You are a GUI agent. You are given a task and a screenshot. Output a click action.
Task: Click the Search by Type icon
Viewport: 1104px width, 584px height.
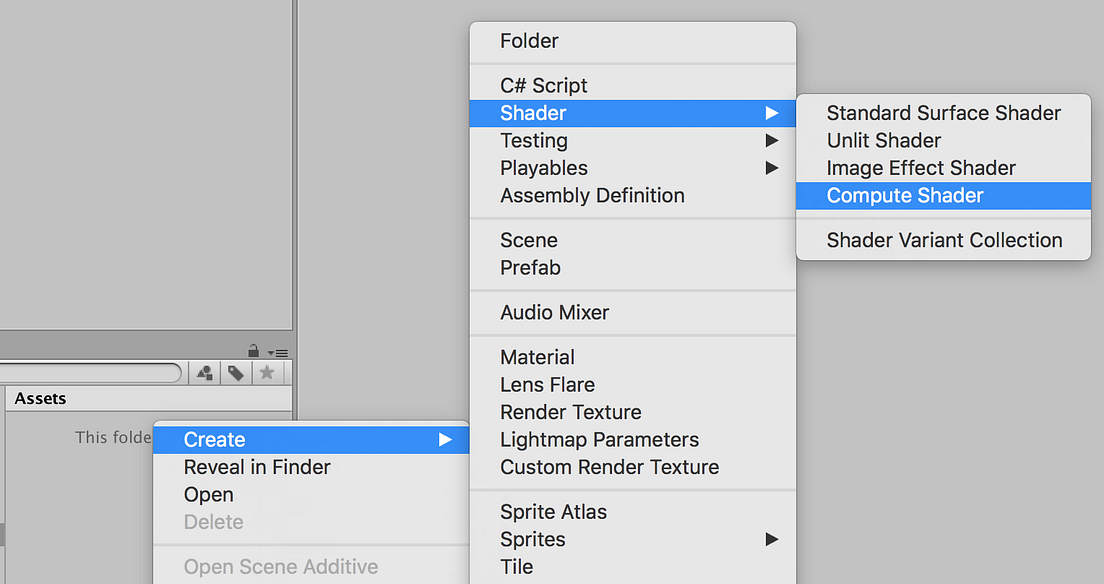coord(205,373)
